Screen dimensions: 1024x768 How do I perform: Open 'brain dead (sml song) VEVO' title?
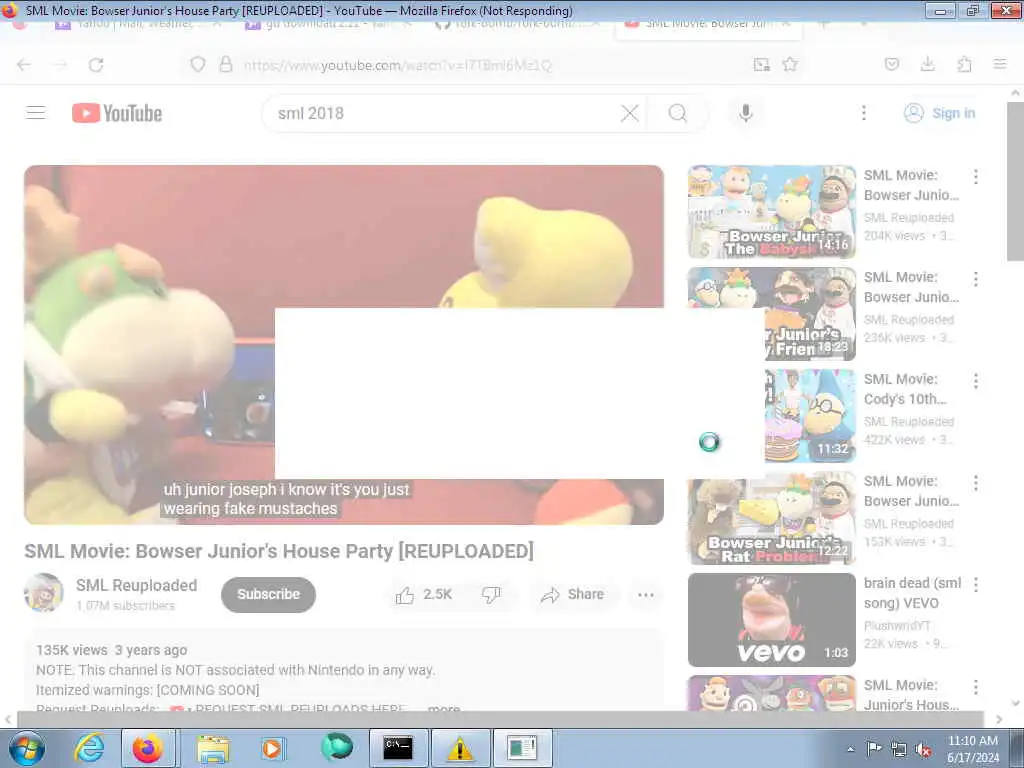pyautogui.click(x=912, y=593)
